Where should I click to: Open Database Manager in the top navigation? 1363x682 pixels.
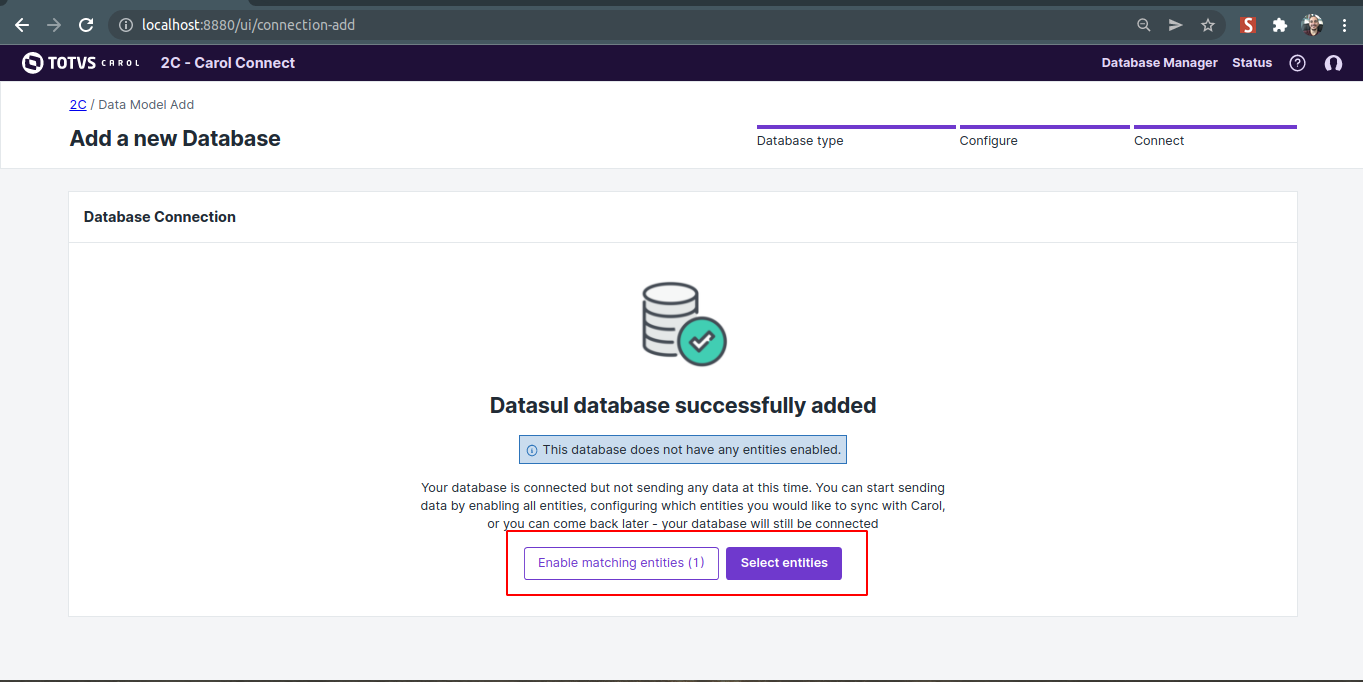[1159, 63]
